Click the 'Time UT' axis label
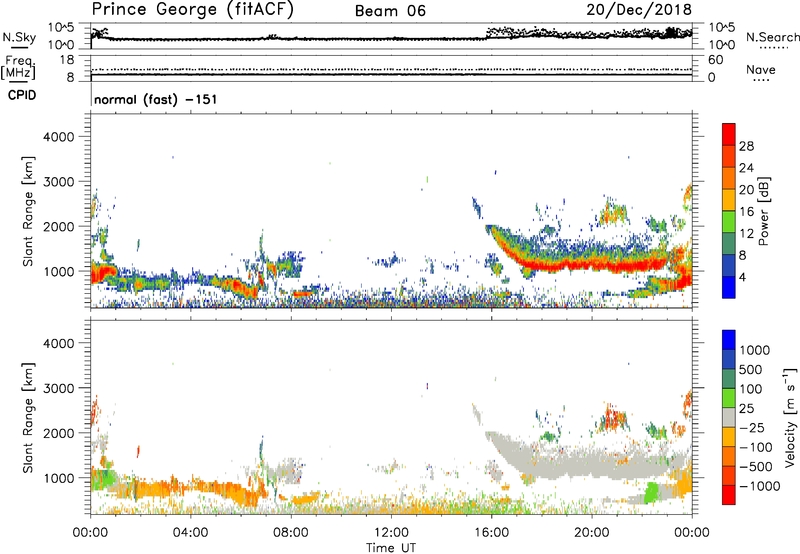This screenshot has height=554, width=800. (391, 548)
